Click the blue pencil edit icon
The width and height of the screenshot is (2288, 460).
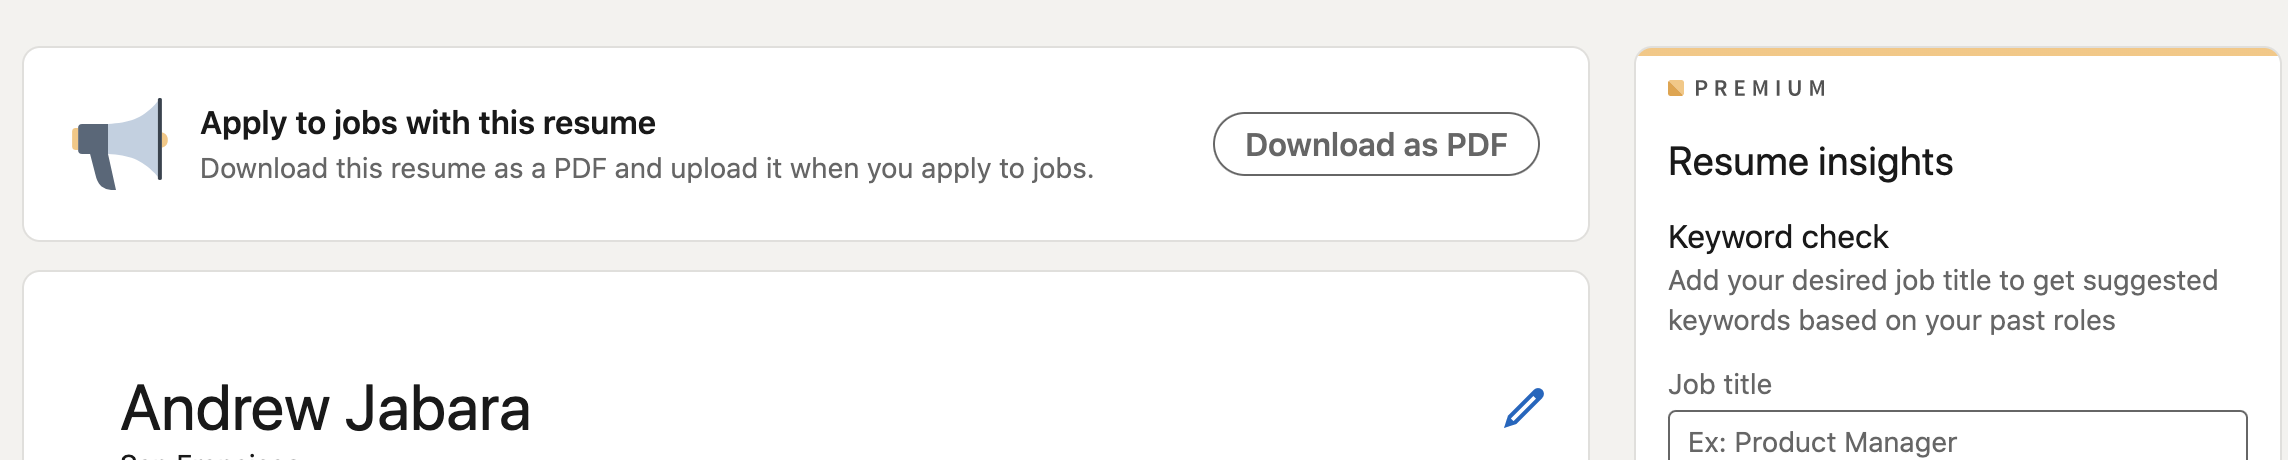point(1524,408)
